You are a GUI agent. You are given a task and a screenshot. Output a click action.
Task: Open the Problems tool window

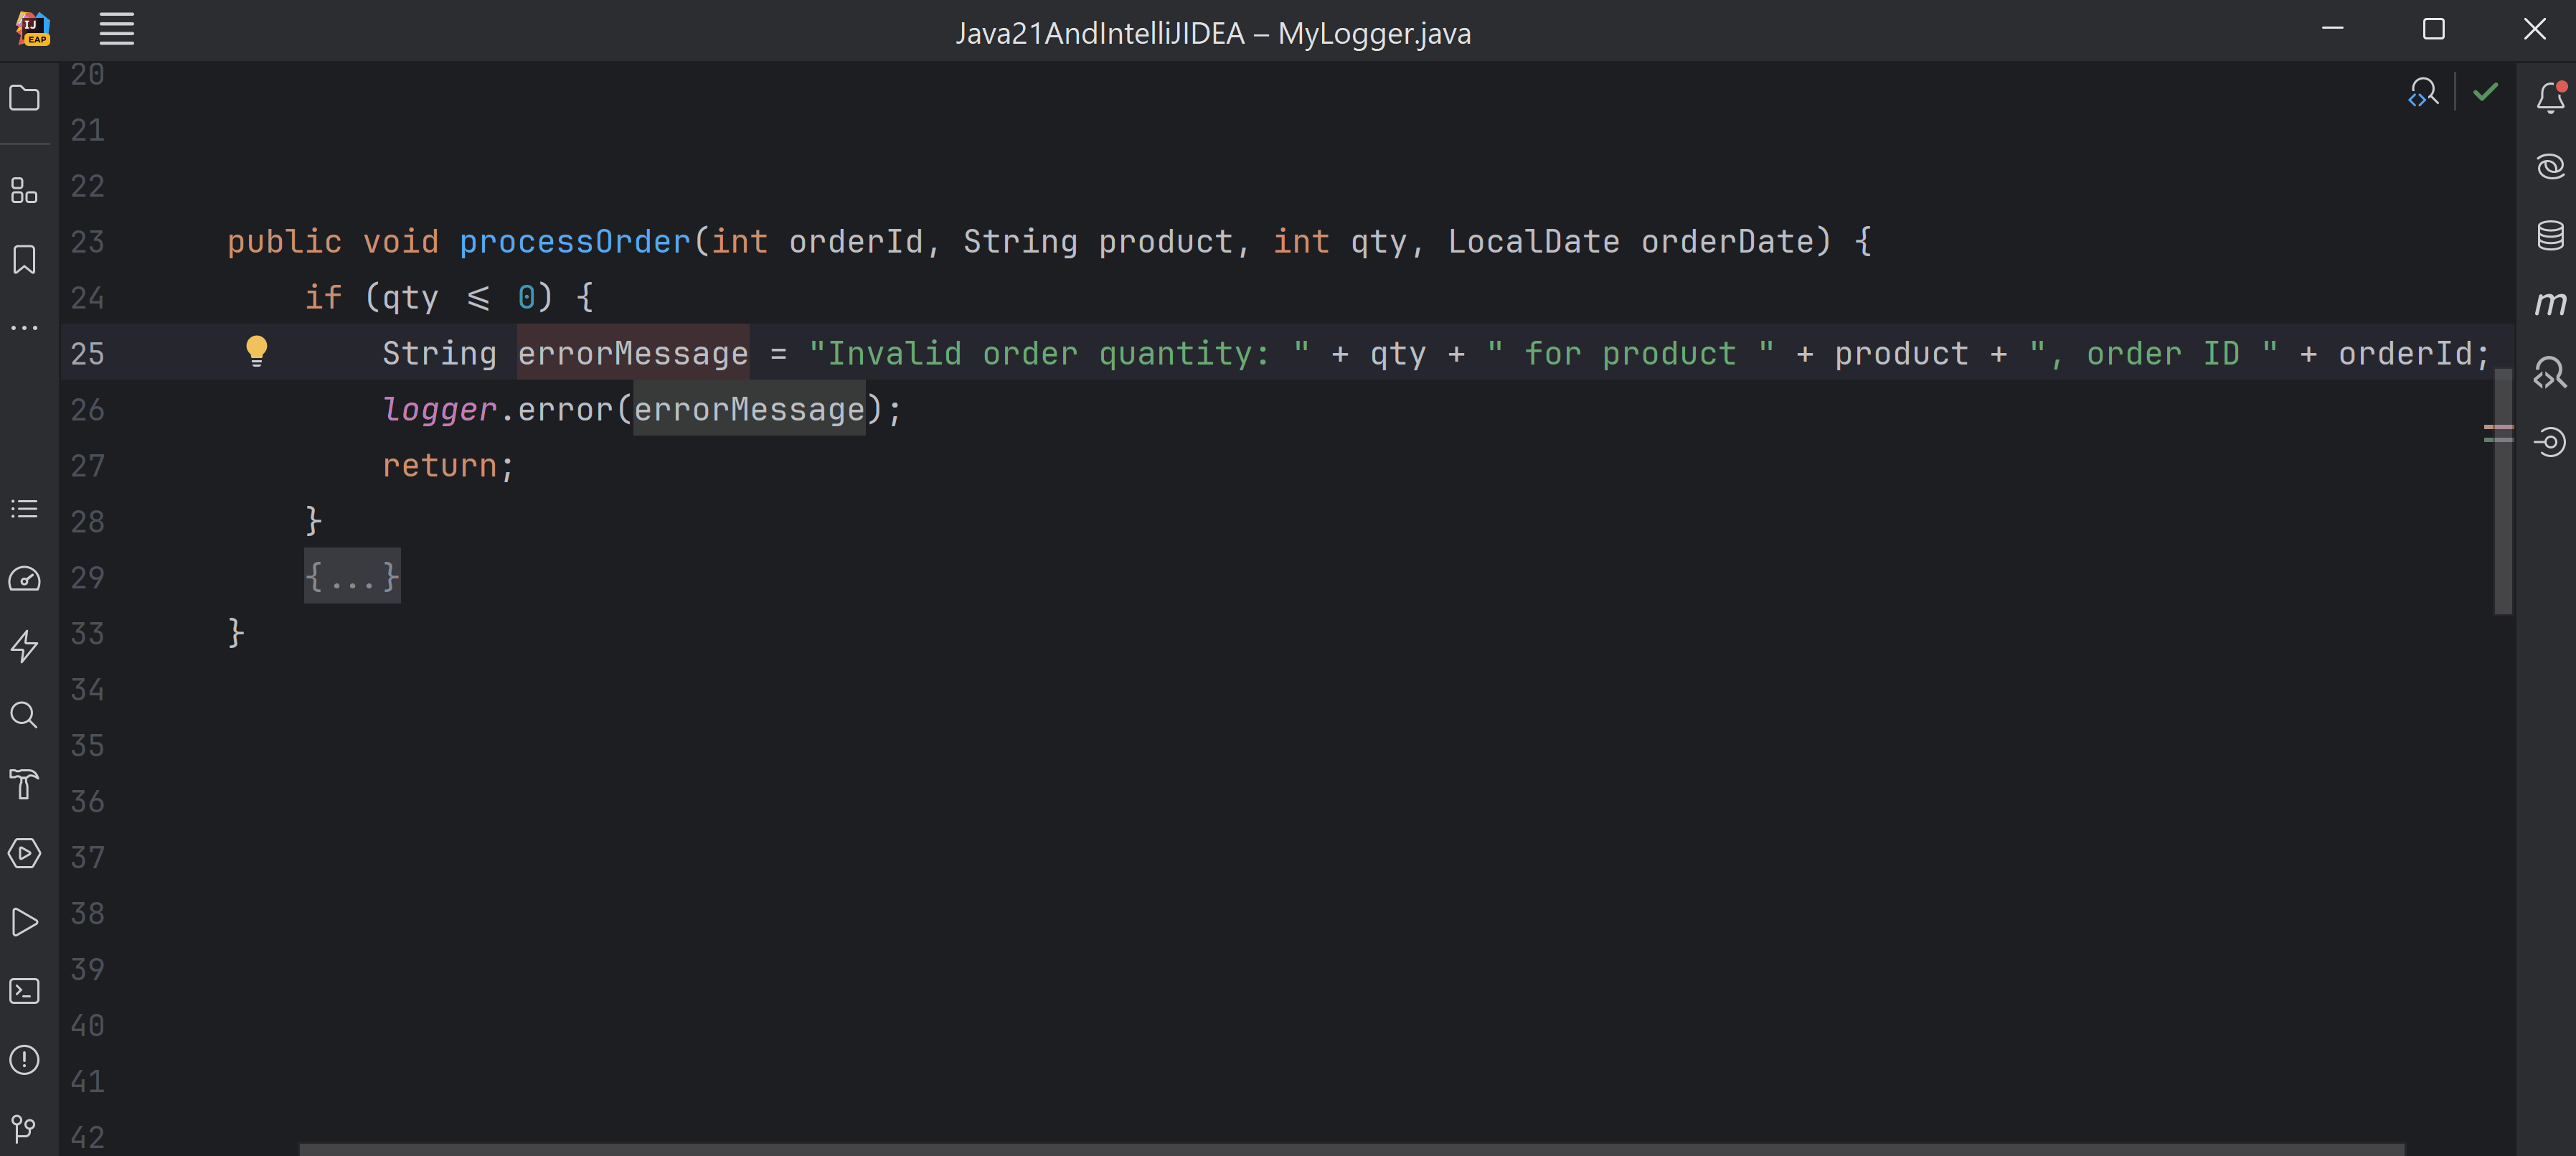pyautogui.click(x=24, y=1059)
